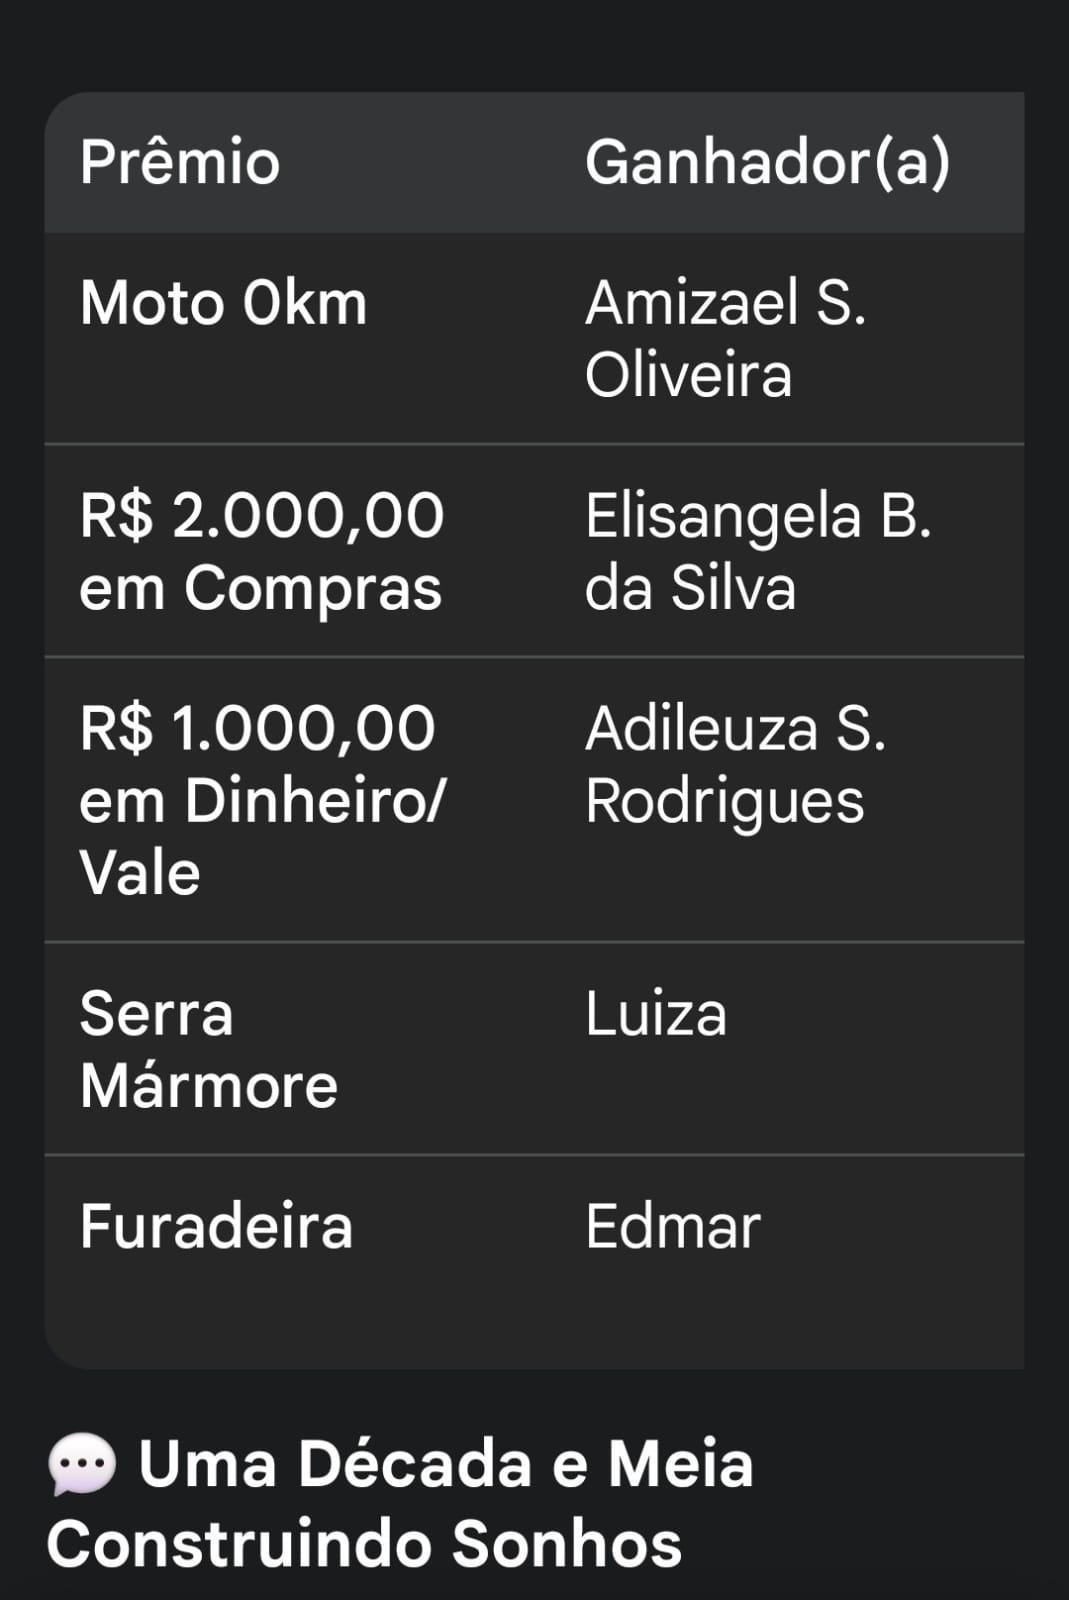1069x1600 pixels.
Task: Click the text 'em Dinheiro/'
Action: click(x=262, y=801)
